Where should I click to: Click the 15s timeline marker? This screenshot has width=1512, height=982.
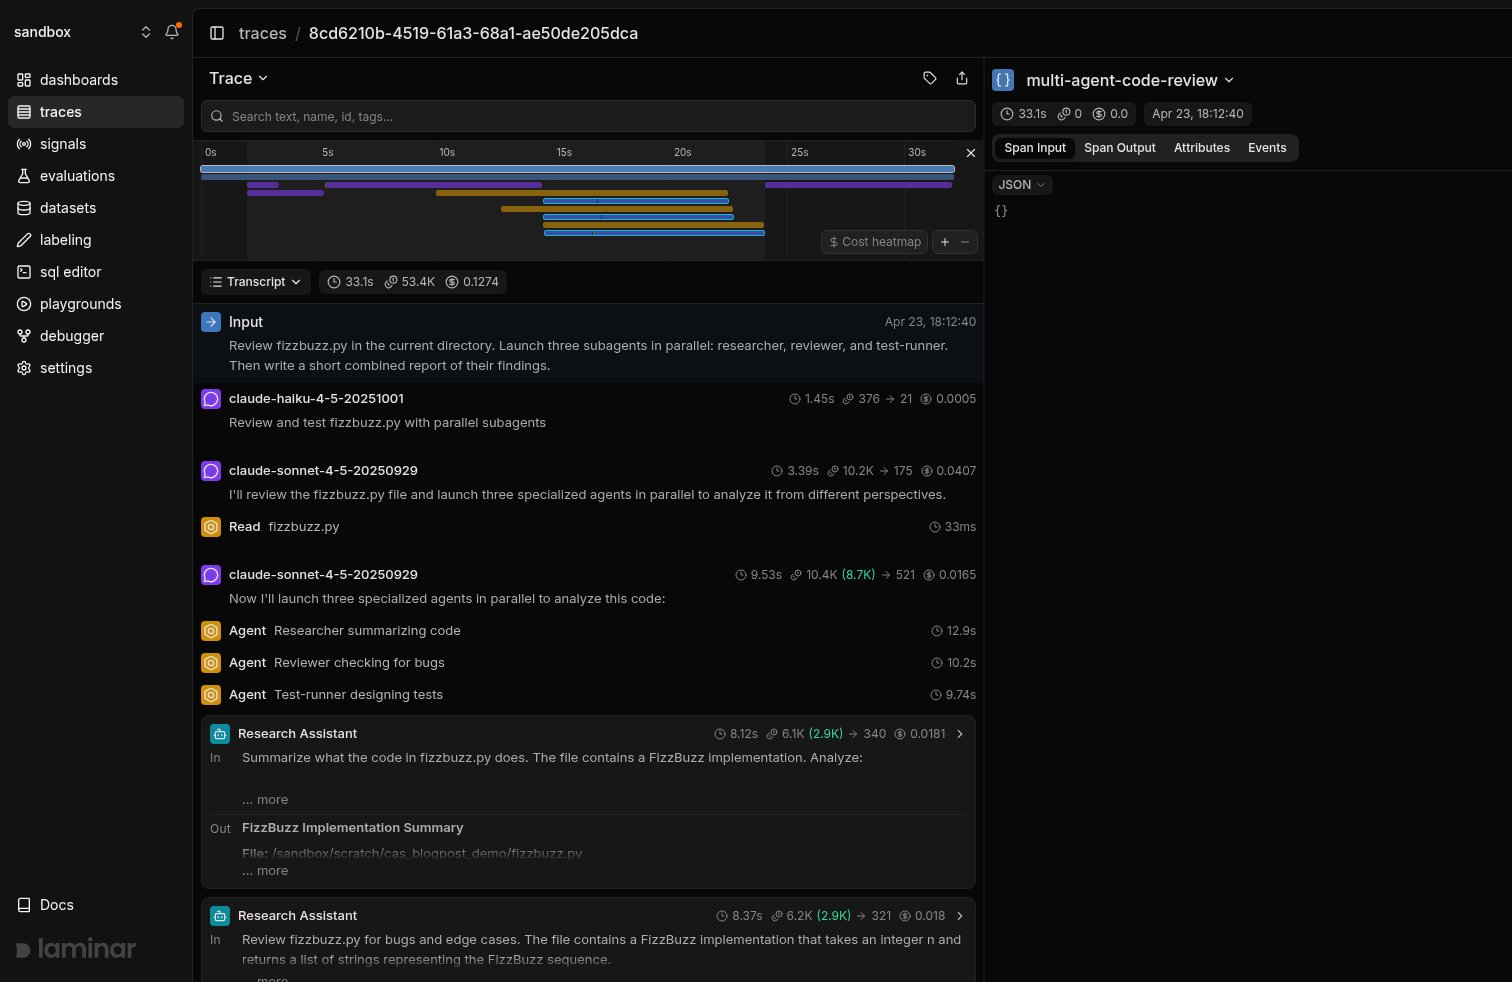564,153
